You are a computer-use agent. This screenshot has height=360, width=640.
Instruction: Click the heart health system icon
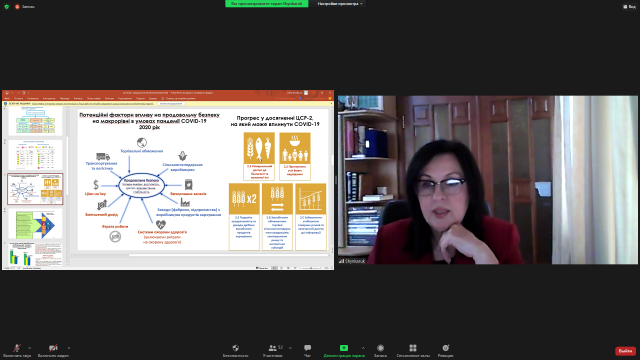coord(161,224)
